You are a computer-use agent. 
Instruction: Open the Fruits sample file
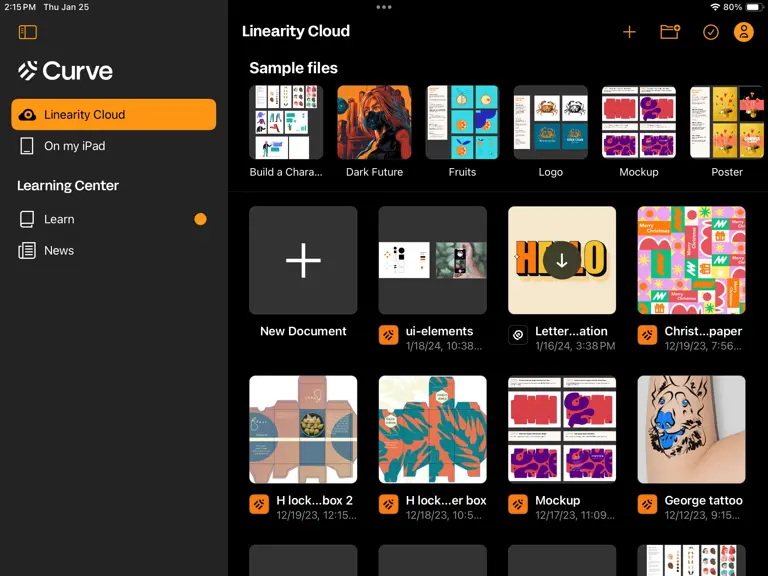462,122
